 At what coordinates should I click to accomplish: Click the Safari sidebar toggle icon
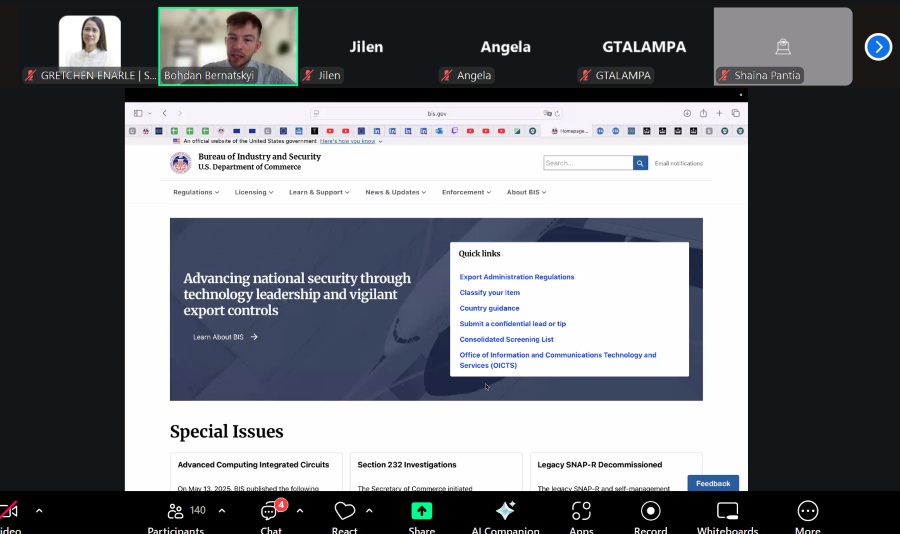138,113
